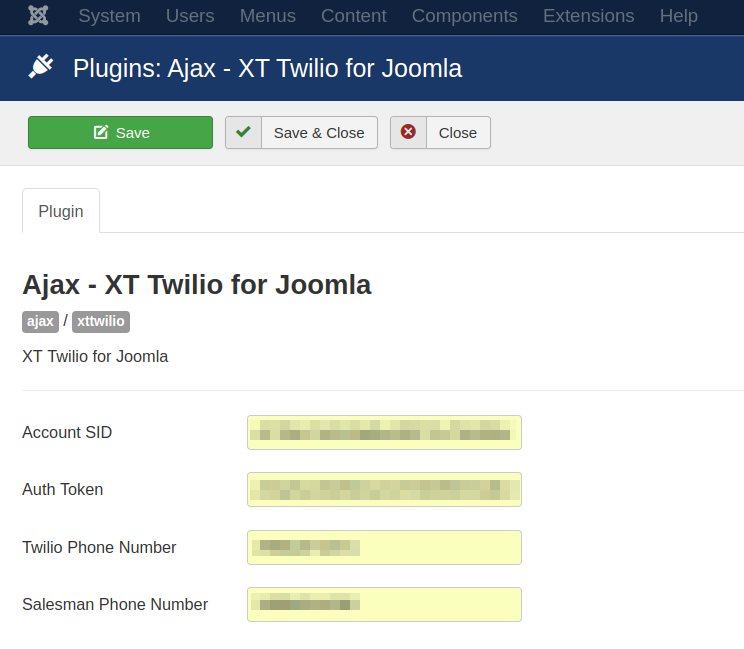
Task: Open the System menu
Action: 110,16
